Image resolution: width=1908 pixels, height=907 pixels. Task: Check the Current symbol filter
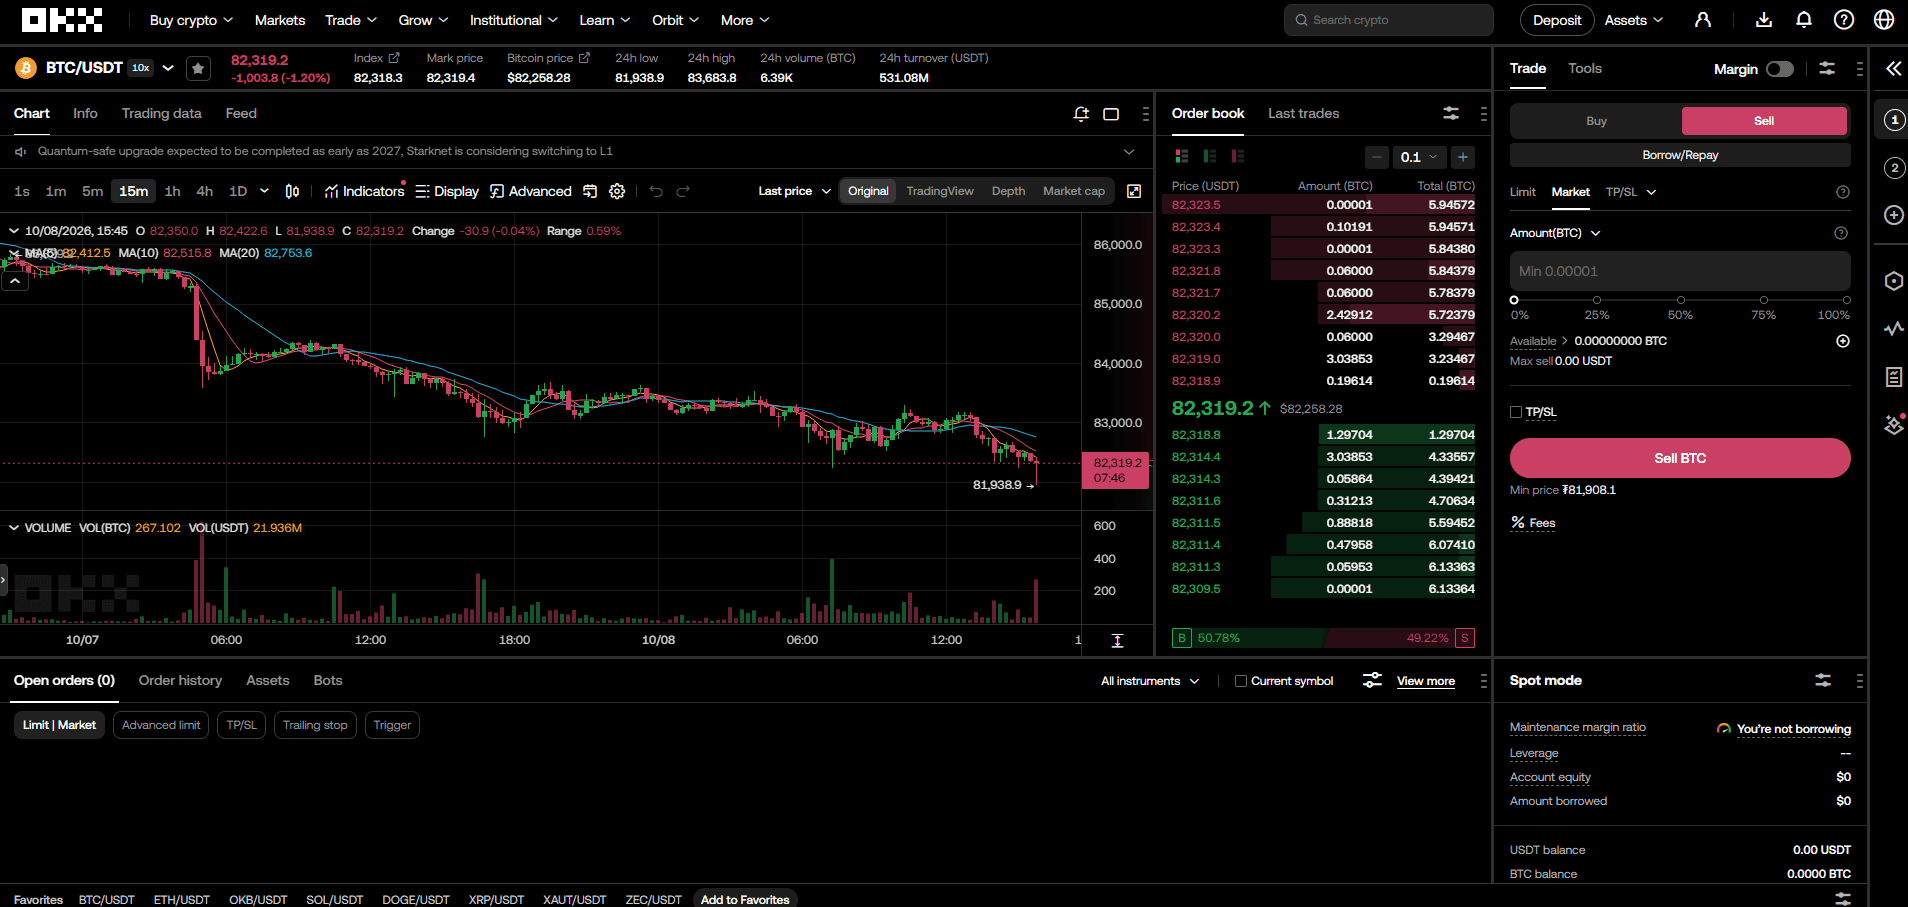point(1241,681)
